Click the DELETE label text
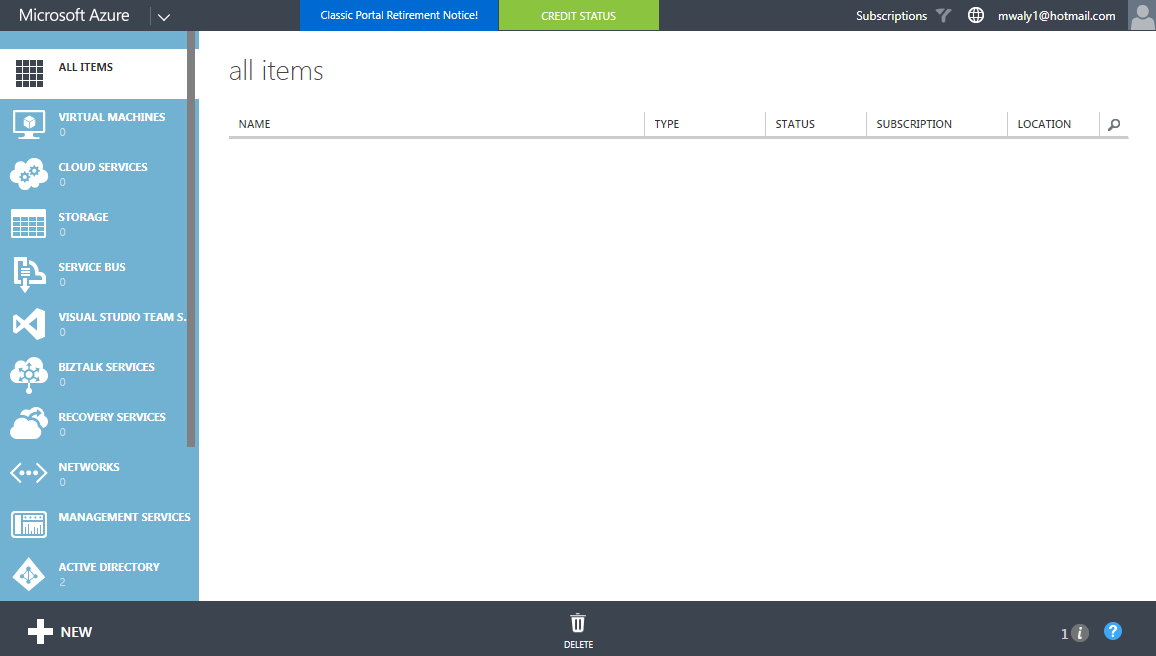This screenshot has width=1156, height=656. pyautogui.click(x=578, y=645)
